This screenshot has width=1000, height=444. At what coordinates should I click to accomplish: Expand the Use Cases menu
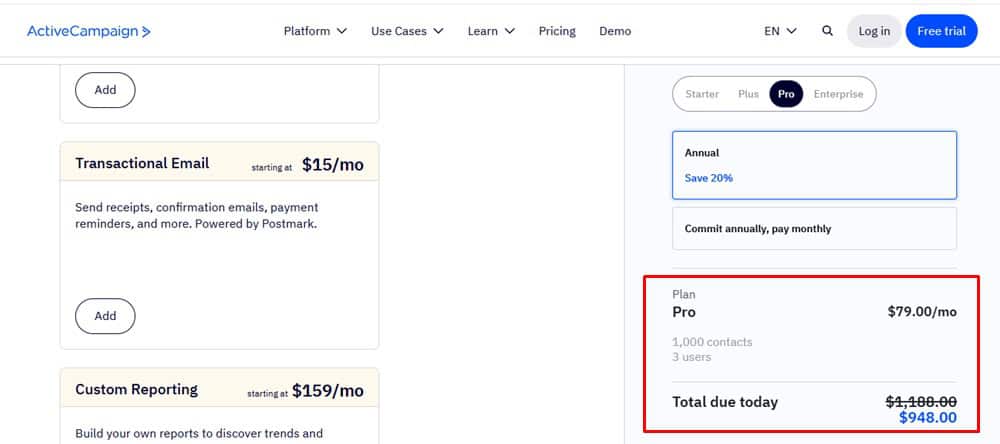click(407, 31)
